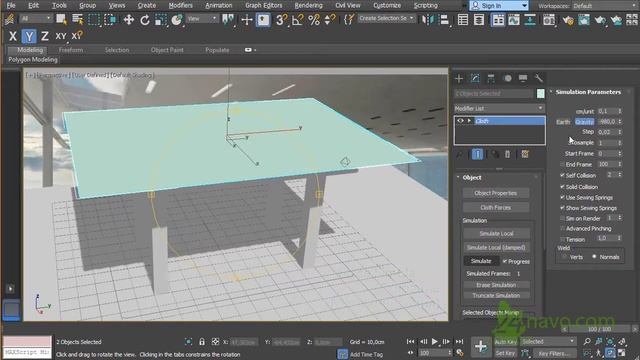Go to end frame button
This screenshot has height=360, width=640.
[x=459, y=341]
